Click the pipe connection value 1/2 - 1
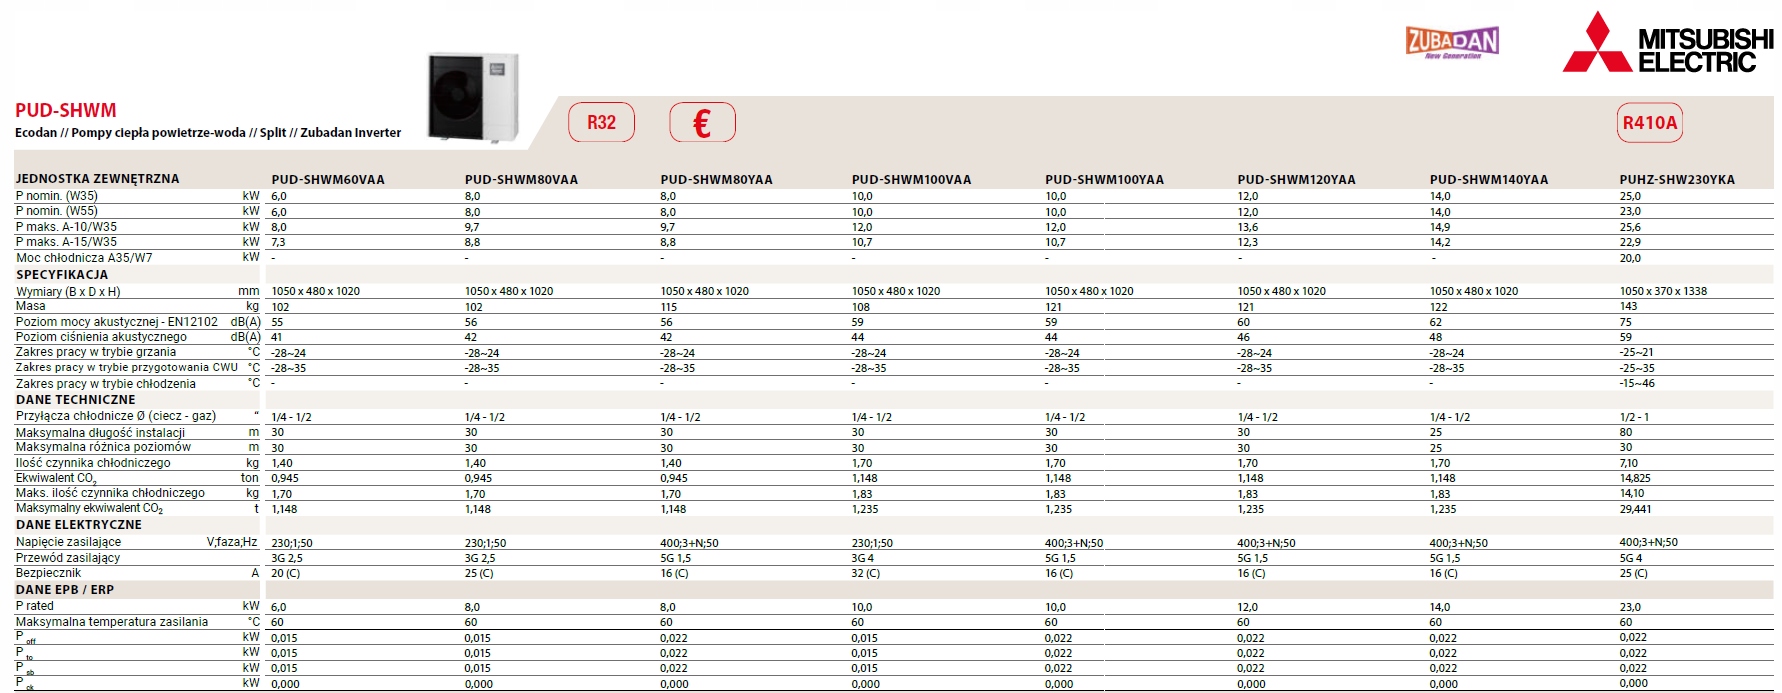The image size is (1782, 693). (1634, 417)
